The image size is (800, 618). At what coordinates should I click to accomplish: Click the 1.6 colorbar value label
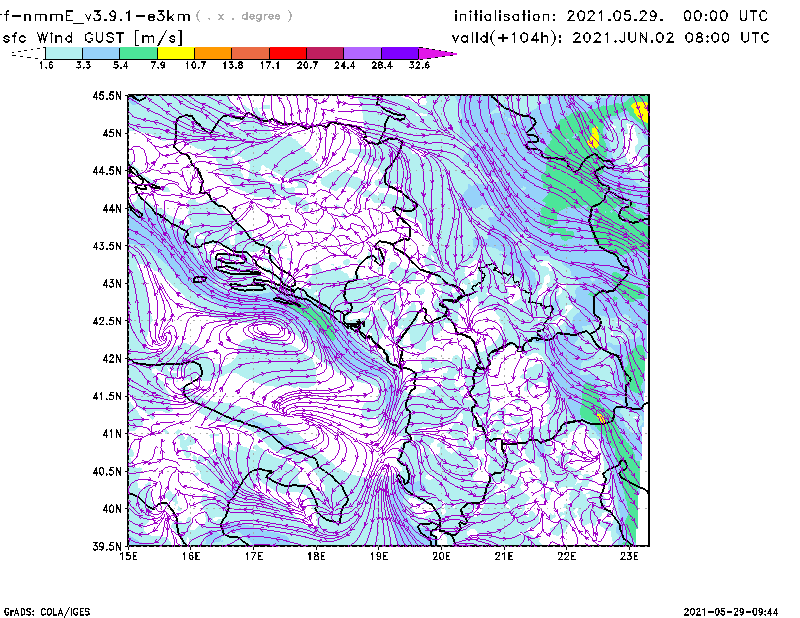(x=46, y=65)
